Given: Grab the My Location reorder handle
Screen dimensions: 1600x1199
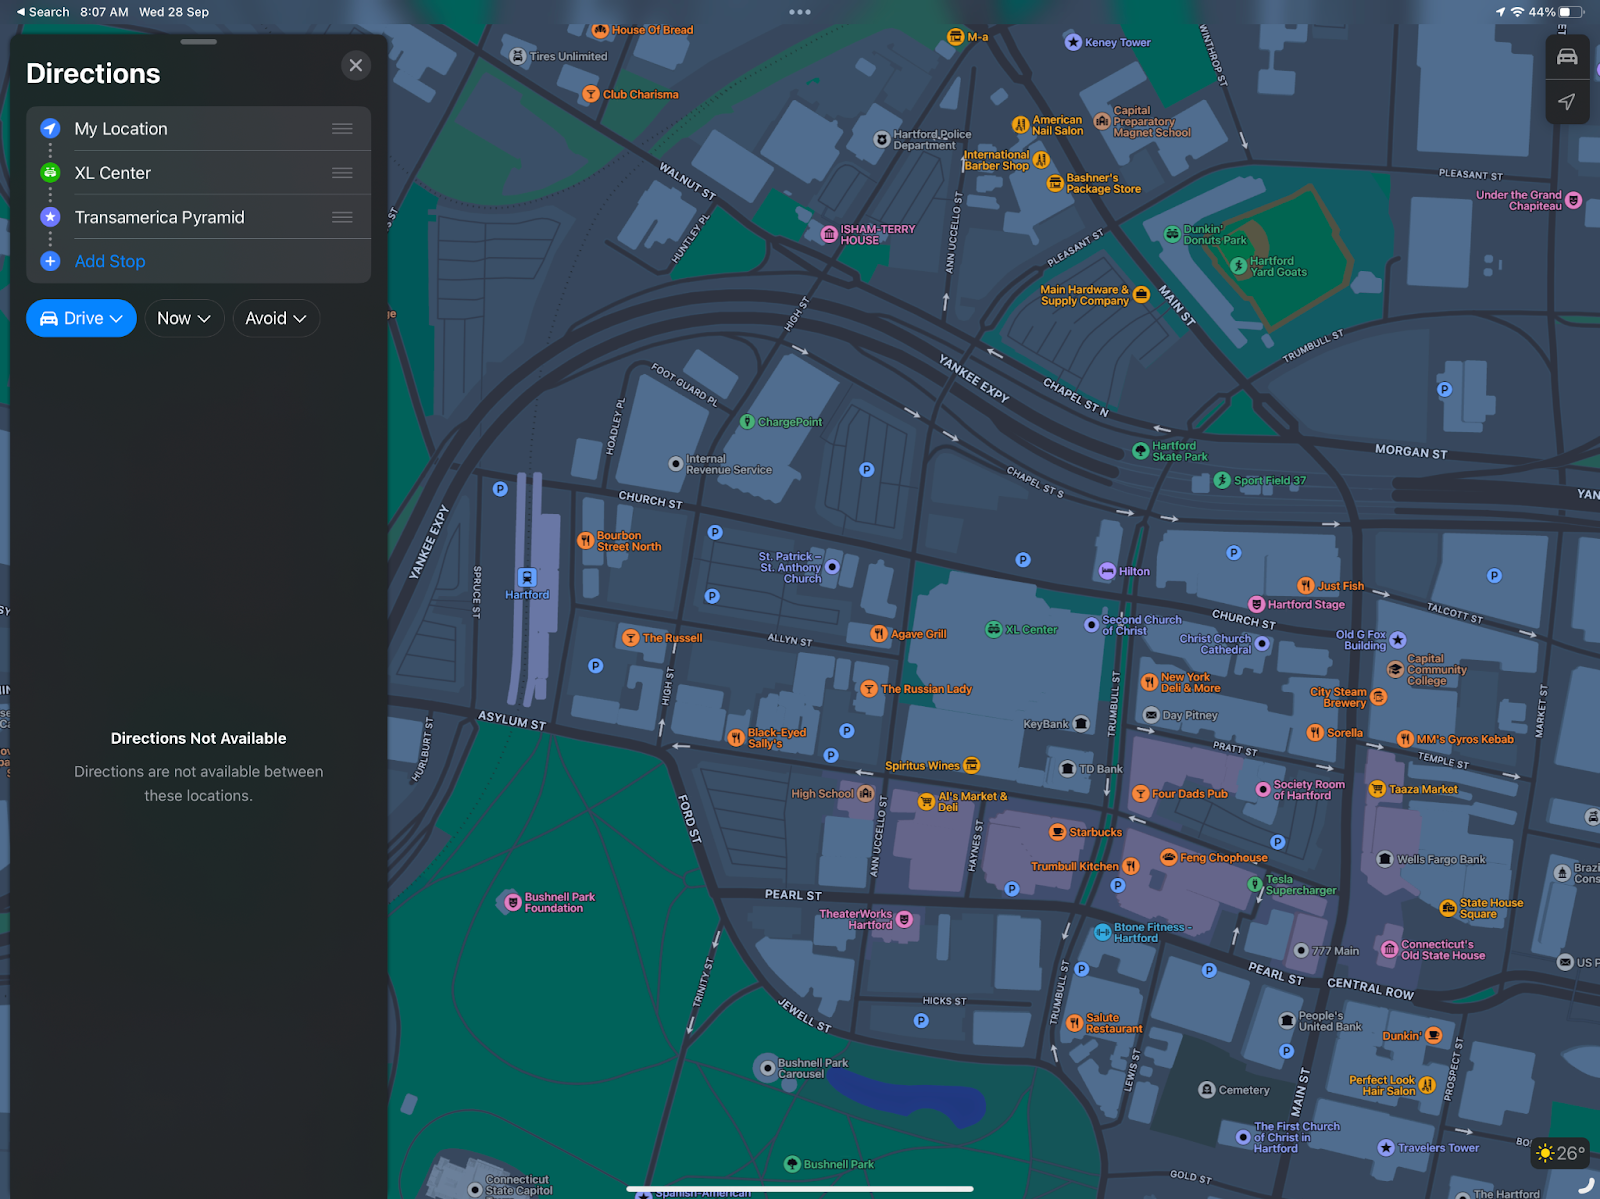Looking at the screenshot, I should (342, 129).
